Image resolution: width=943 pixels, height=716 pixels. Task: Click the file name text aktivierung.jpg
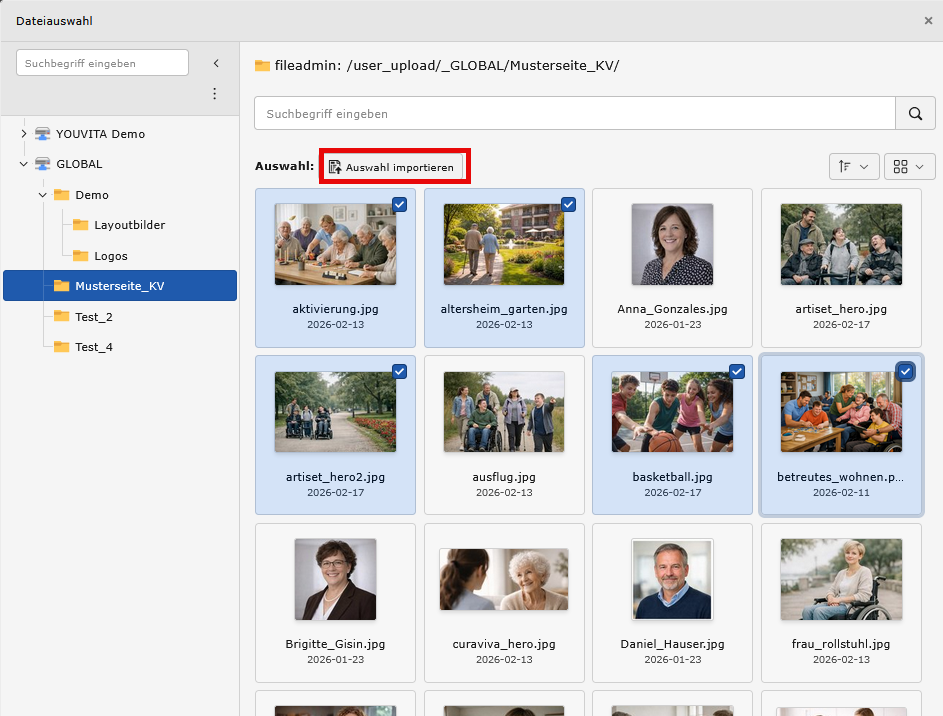click(x=336, y=309)
